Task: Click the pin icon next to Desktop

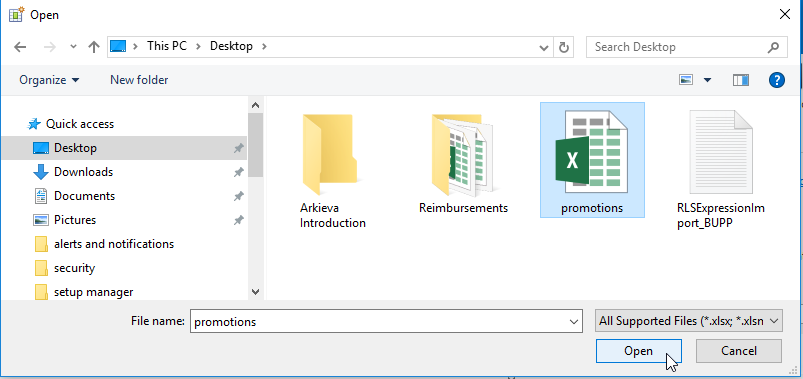Action: click(238, 149)
